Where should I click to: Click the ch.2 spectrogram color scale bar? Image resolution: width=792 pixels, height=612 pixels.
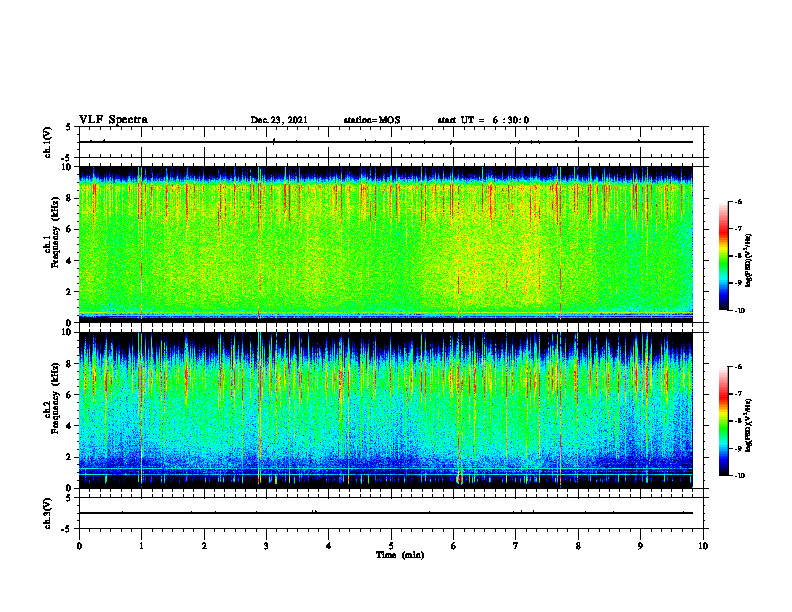(723, 421)
